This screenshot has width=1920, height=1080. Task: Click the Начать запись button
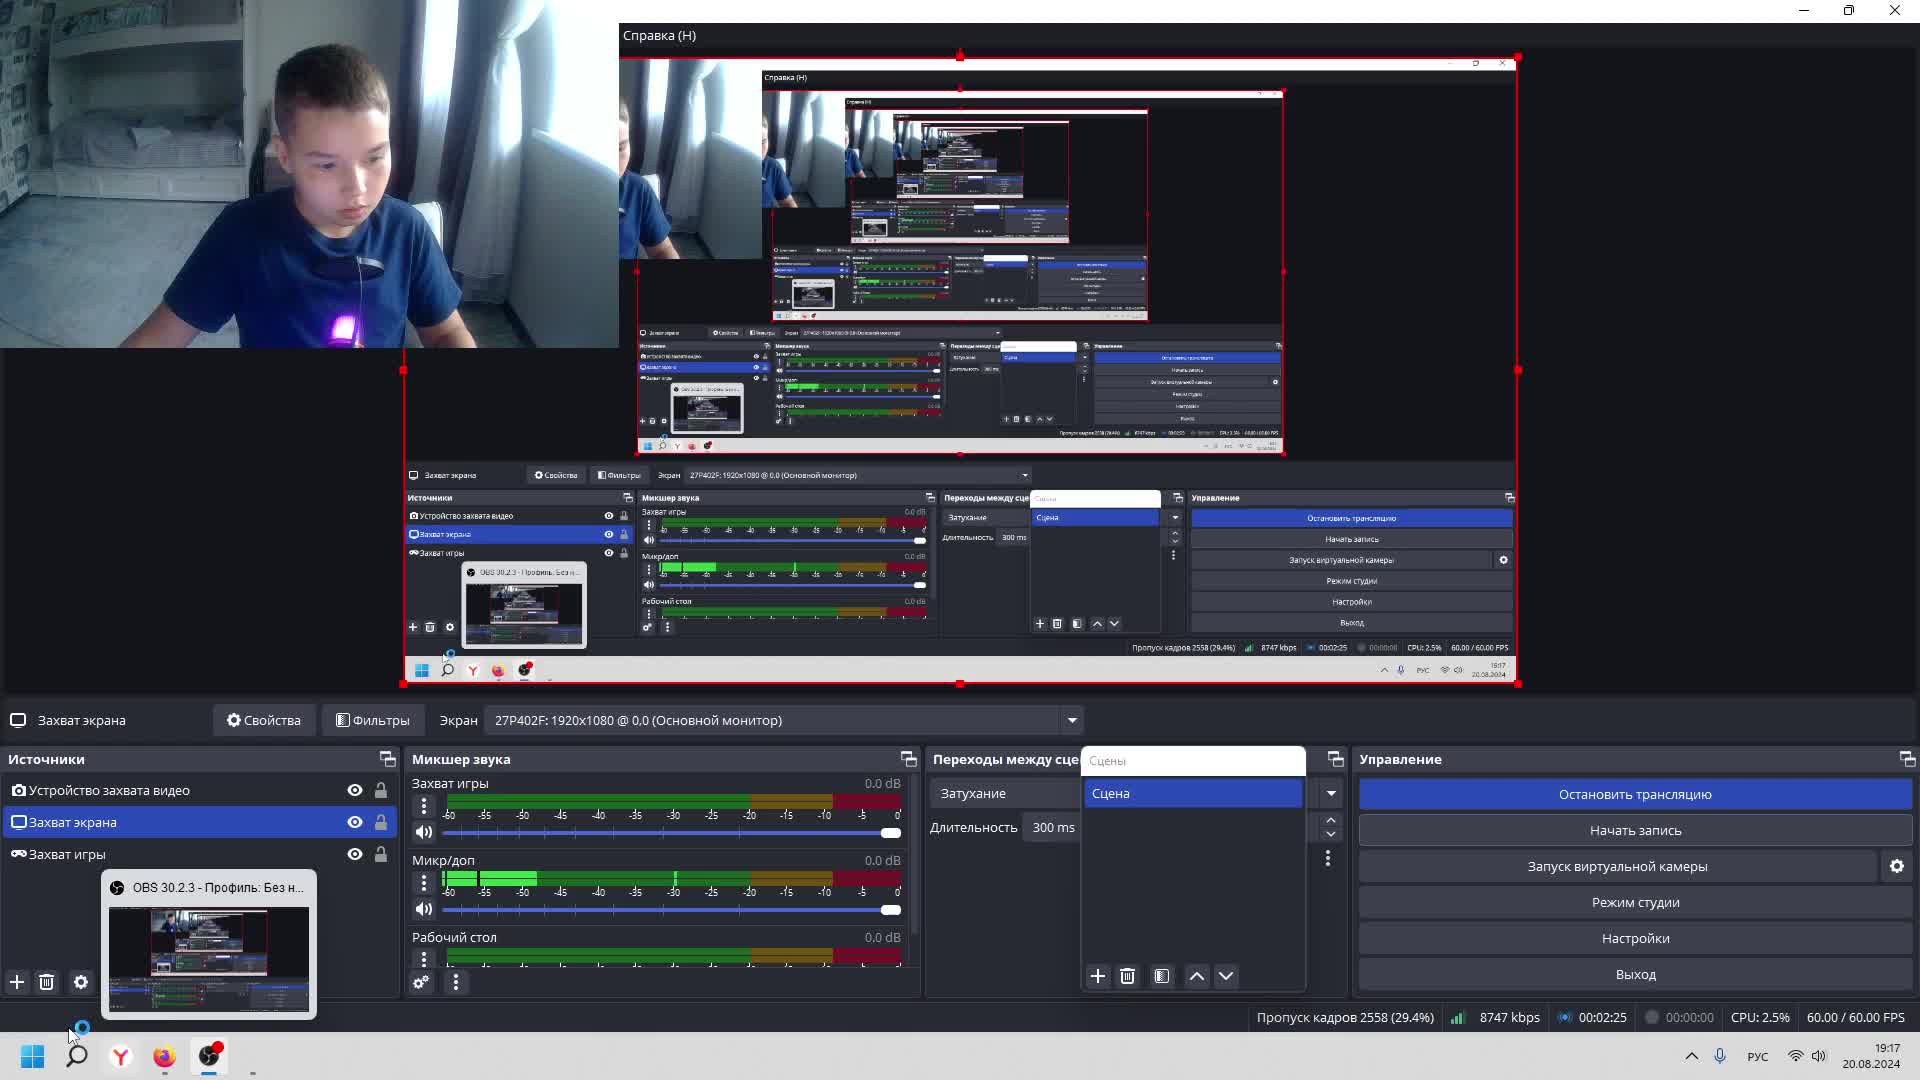point(1634,830)
